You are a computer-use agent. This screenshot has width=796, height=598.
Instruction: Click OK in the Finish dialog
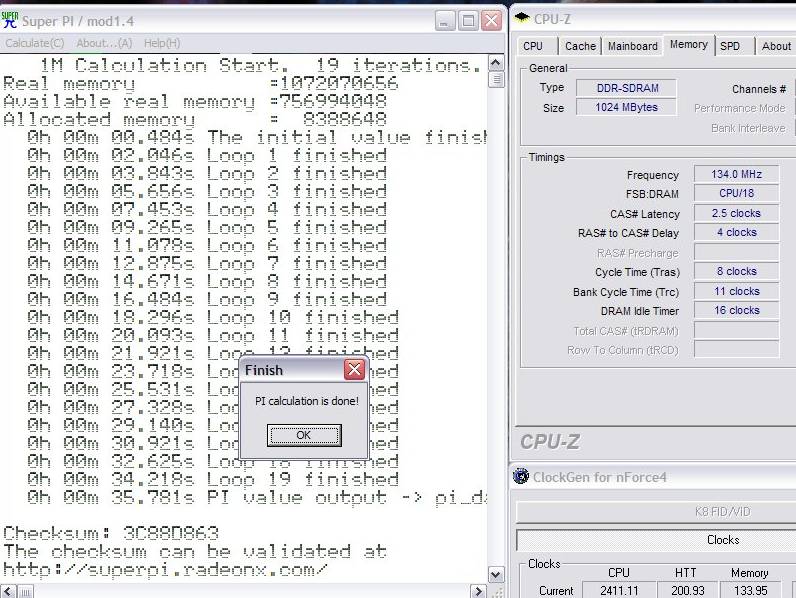click(x=304, y=436)
